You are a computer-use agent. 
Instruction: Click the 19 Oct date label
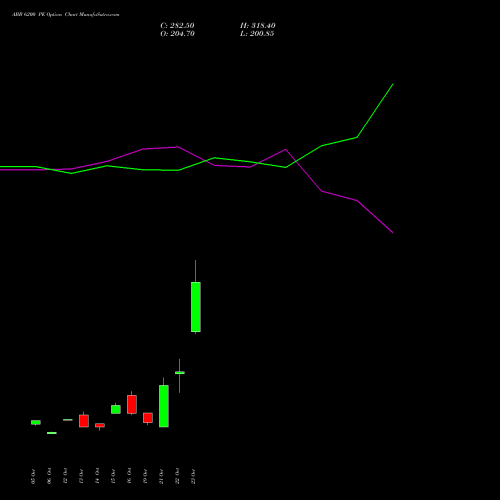[x=145, y=476]
